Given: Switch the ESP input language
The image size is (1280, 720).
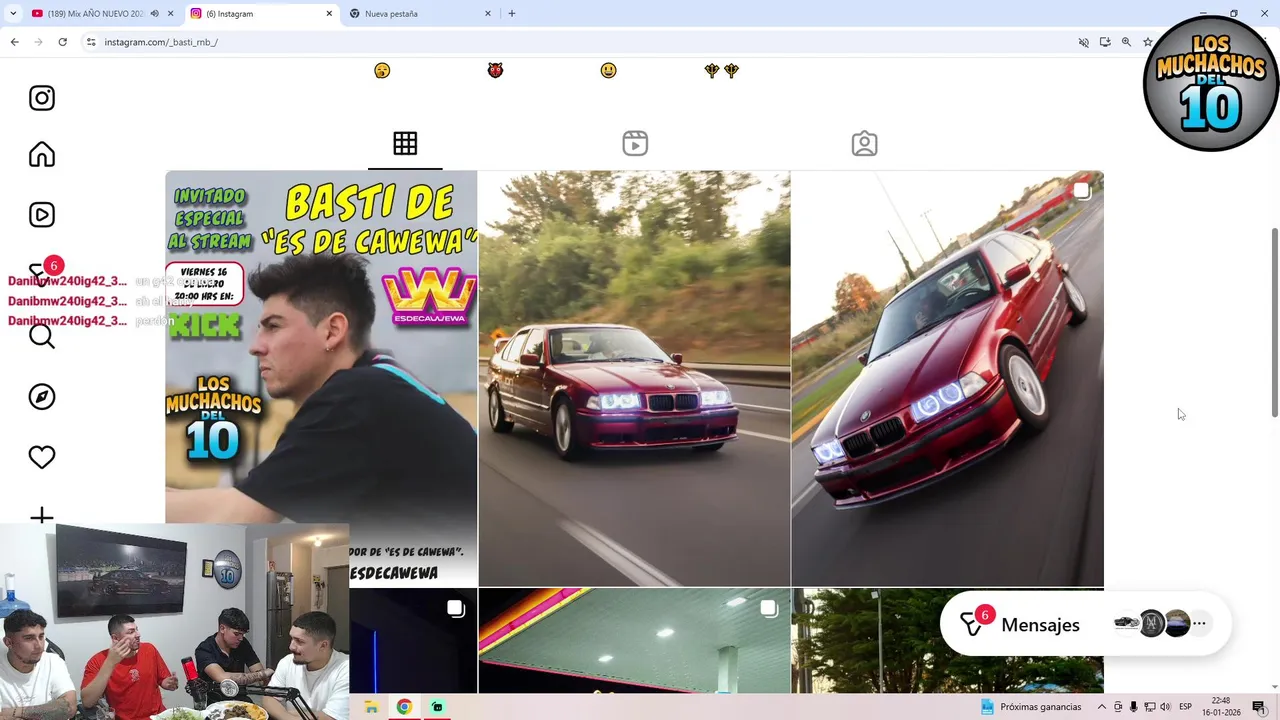Looking at the screenshot, I should pyautogui.click(x=1185, y=707).
